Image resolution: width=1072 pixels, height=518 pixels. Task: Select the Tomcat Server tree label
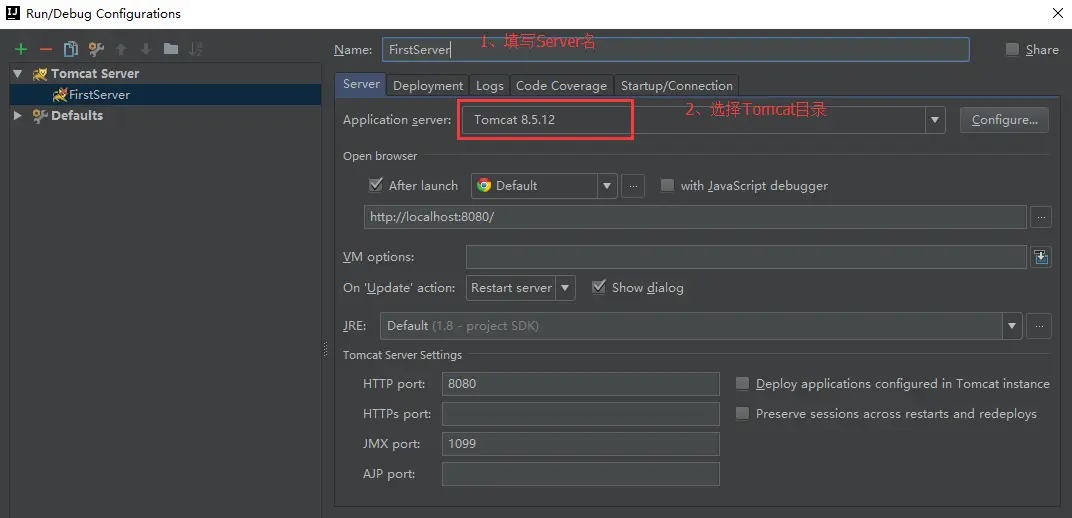pyautogui.click(x=95, y=74)
